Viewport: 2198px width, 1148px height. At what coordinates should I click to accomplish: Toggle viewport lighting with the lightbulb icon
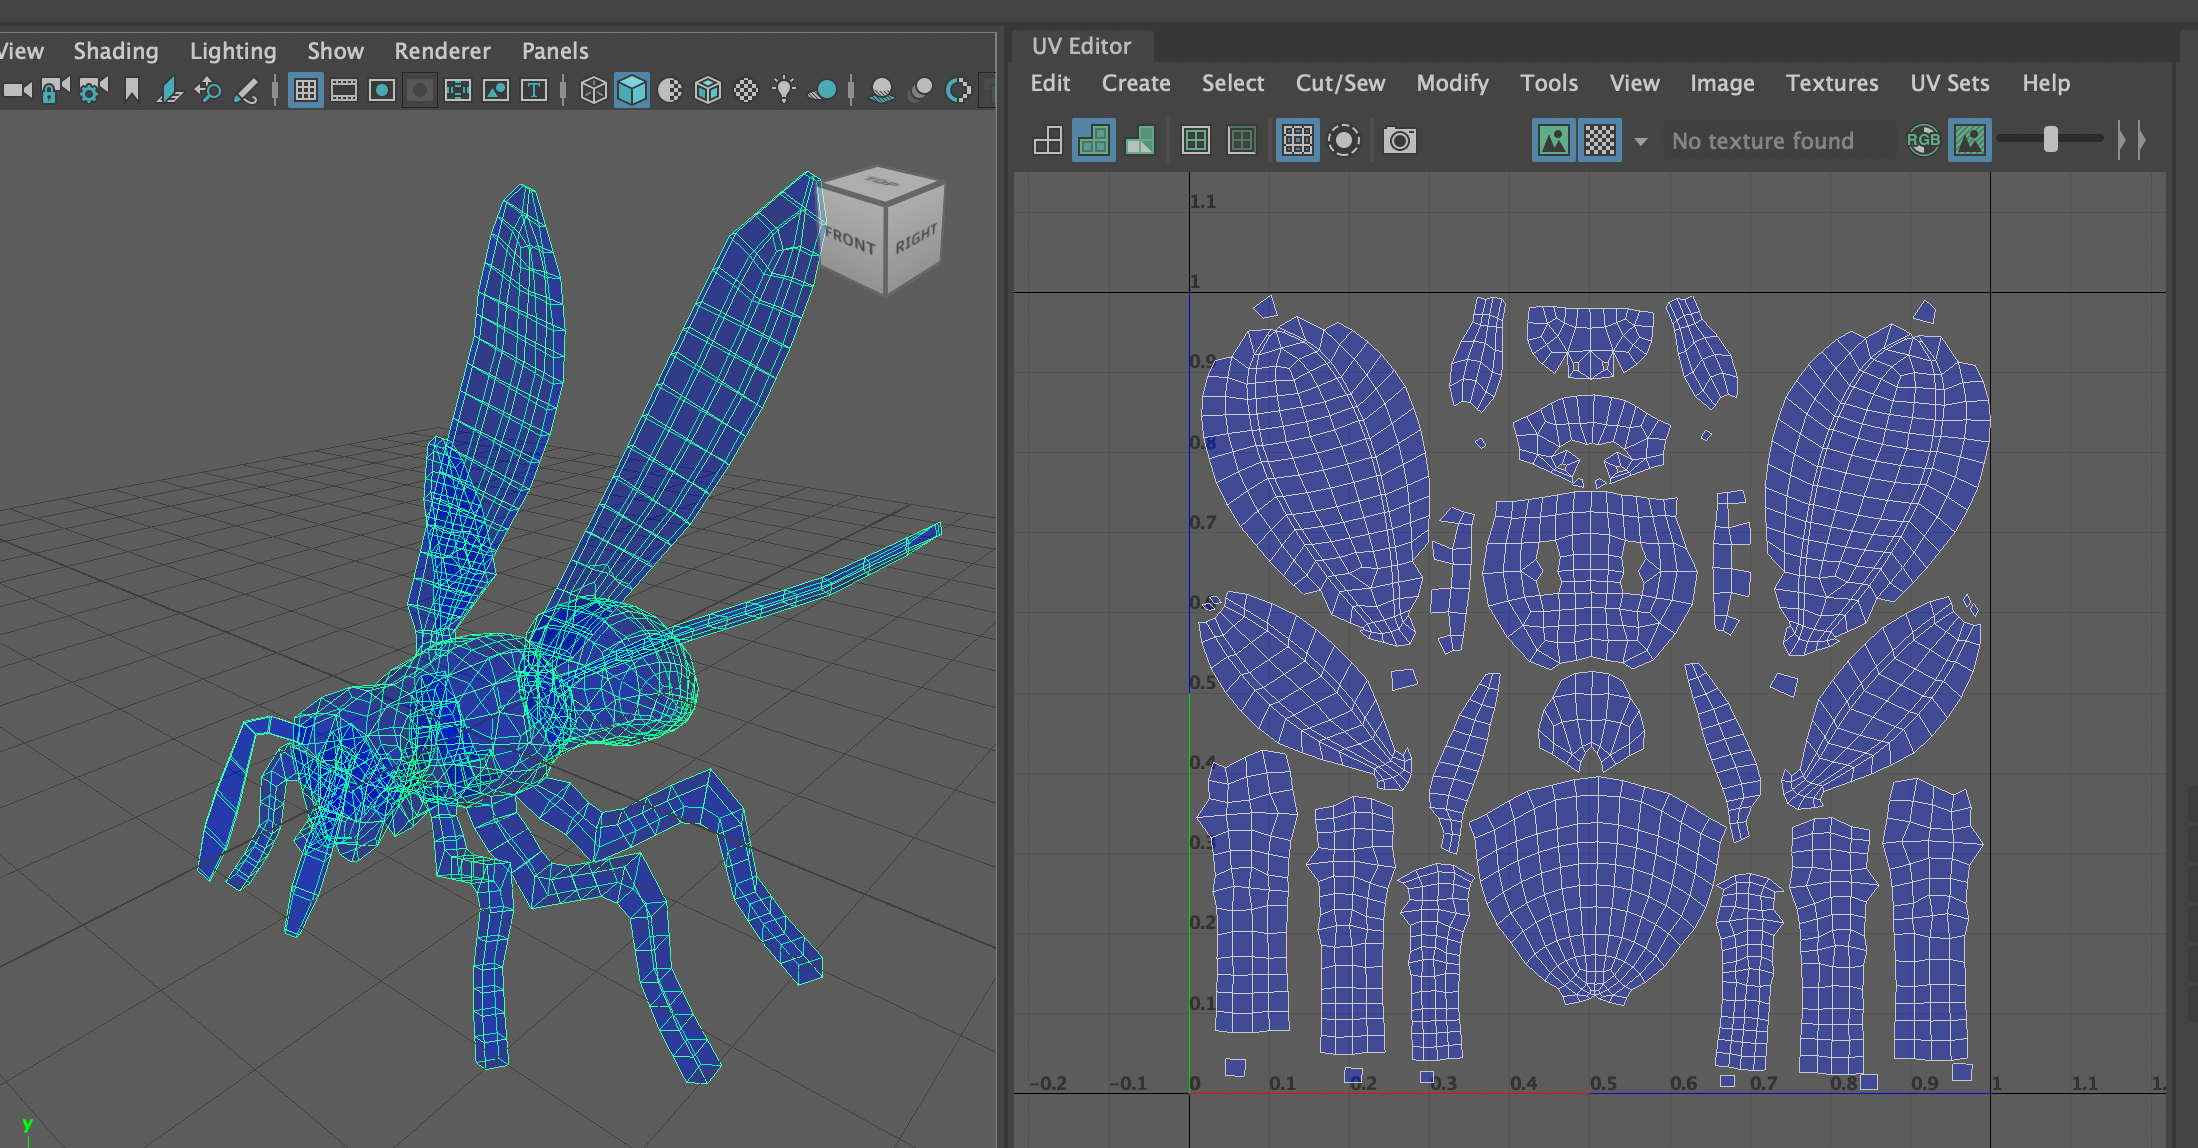click(784, 89)
